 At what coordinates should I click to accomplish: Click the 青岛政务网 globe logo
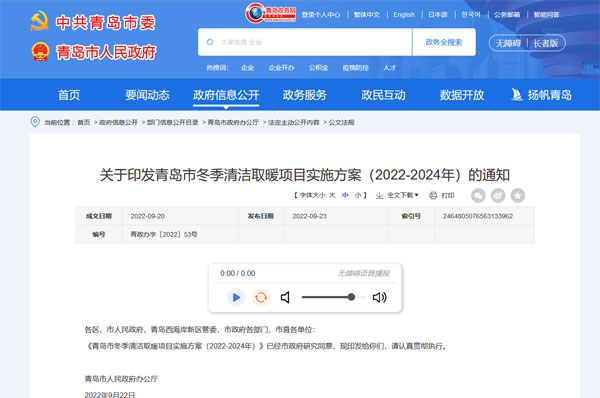(x=271, y=13)
